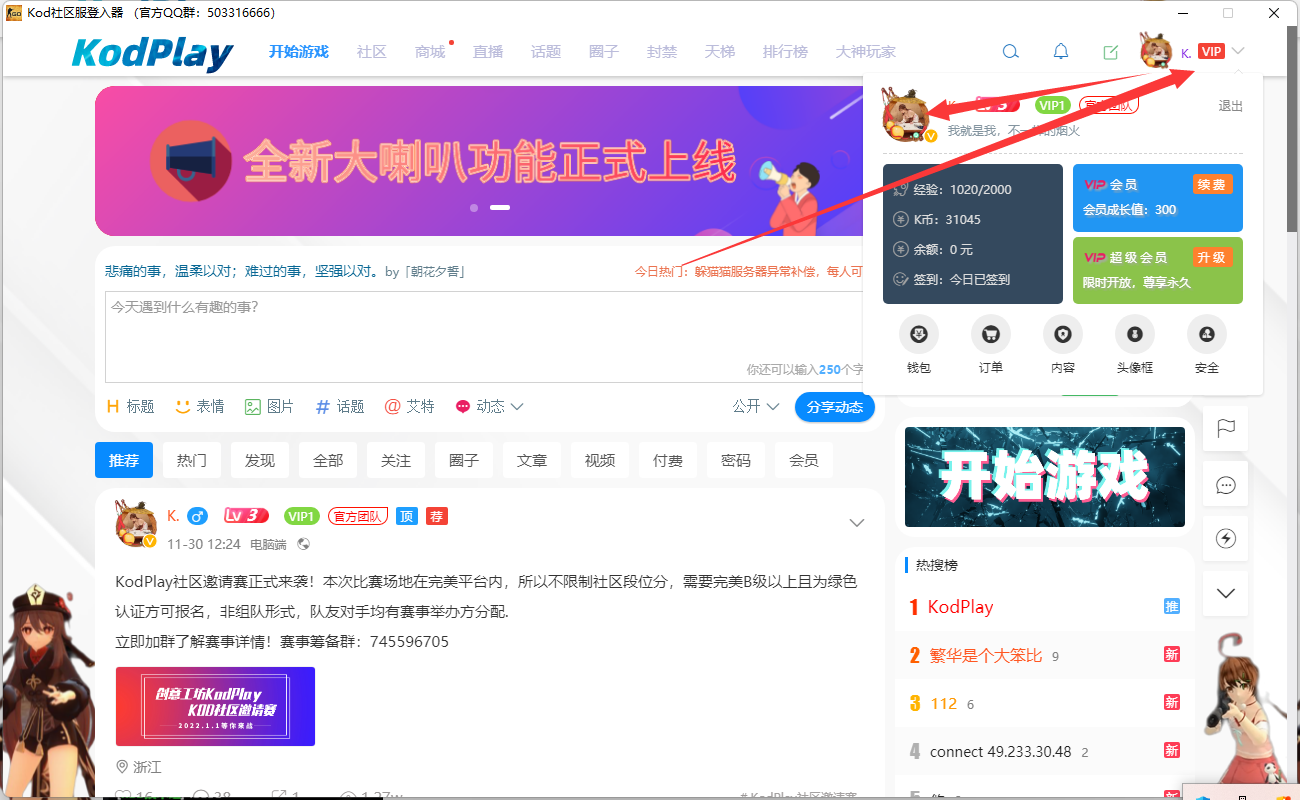Click the notification bell icon
The image size is (1300, 800).
point(1060,51)
